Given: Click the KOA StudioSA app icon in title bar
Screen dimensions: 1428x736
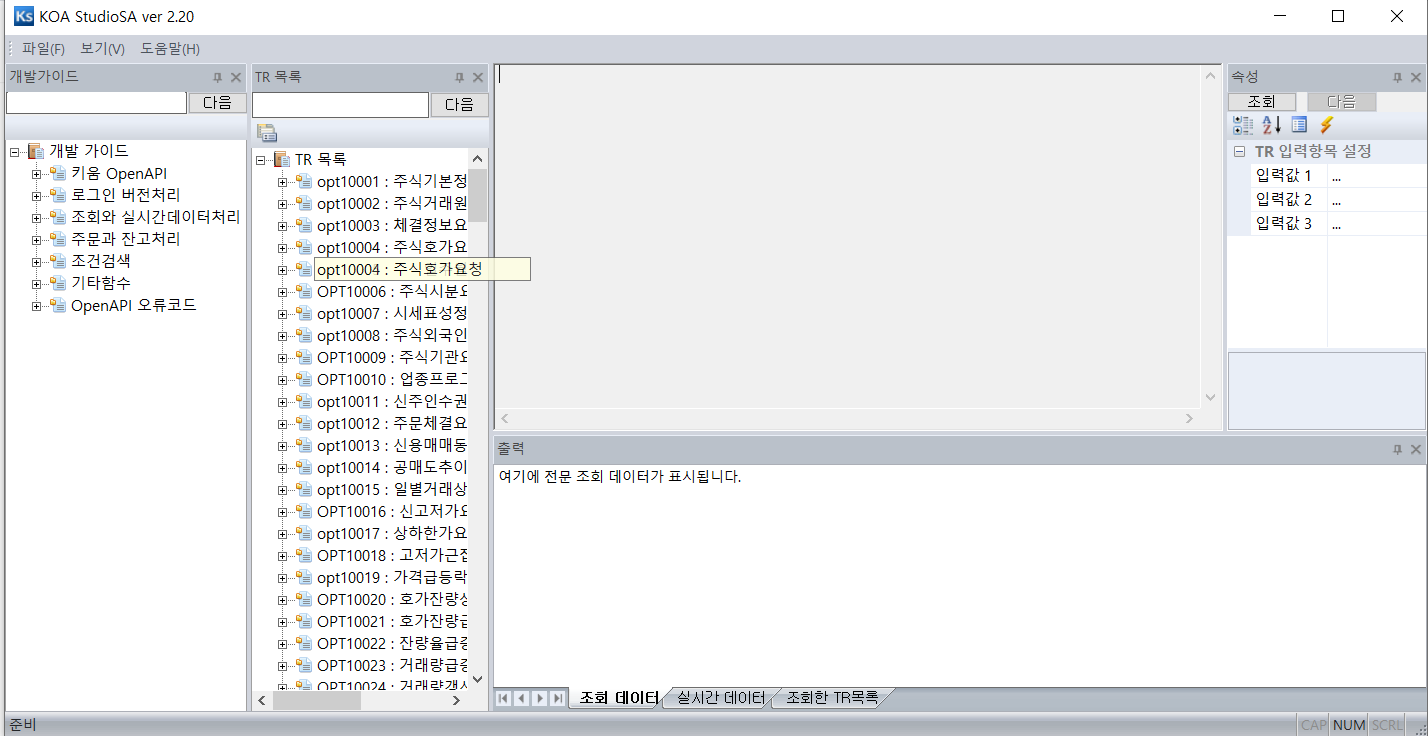Looking at the screenshot, I should click(22, 16).
